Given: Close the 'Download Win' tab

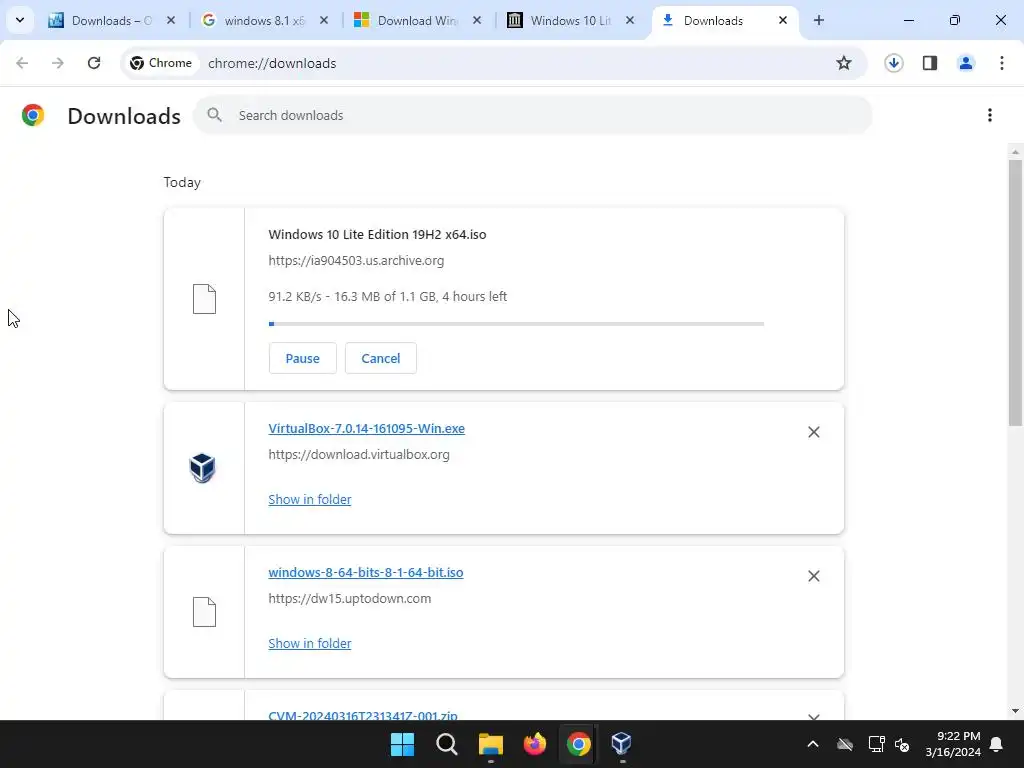Looking at the screenshot, I should tap(477, 20).
